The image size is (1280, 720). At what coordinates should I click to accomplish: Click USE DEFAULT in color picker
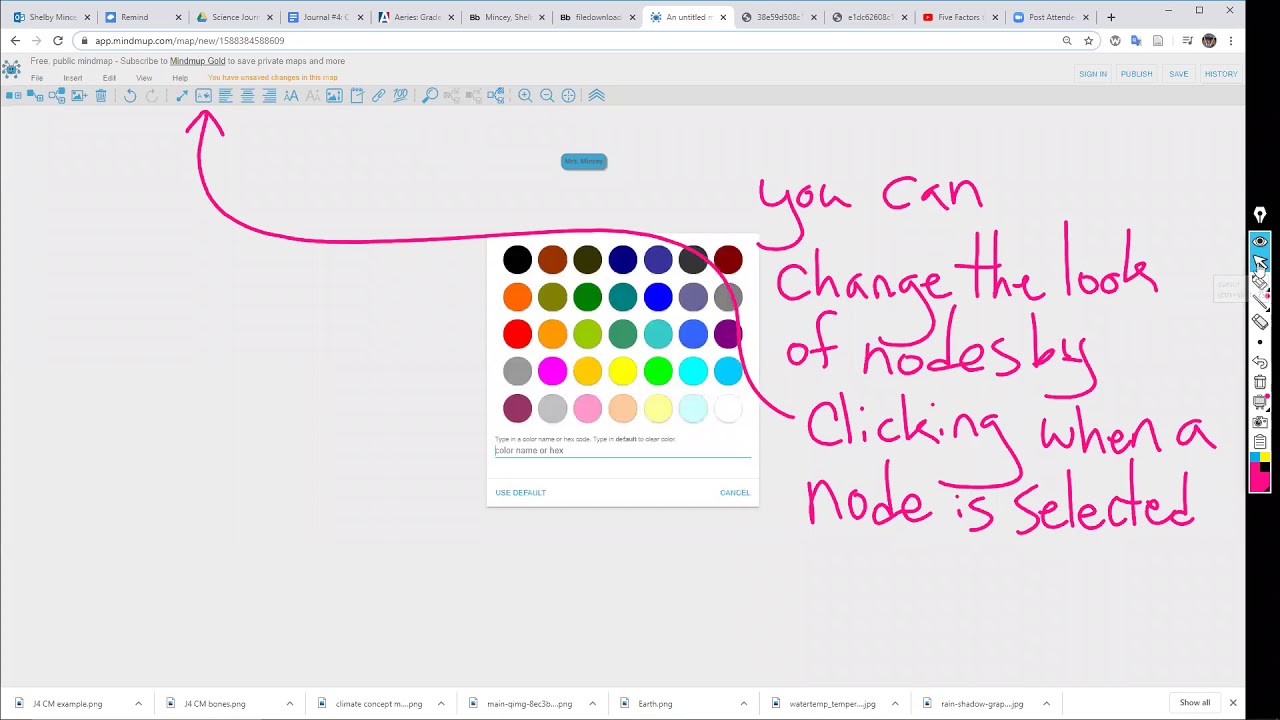click(520, 493)
